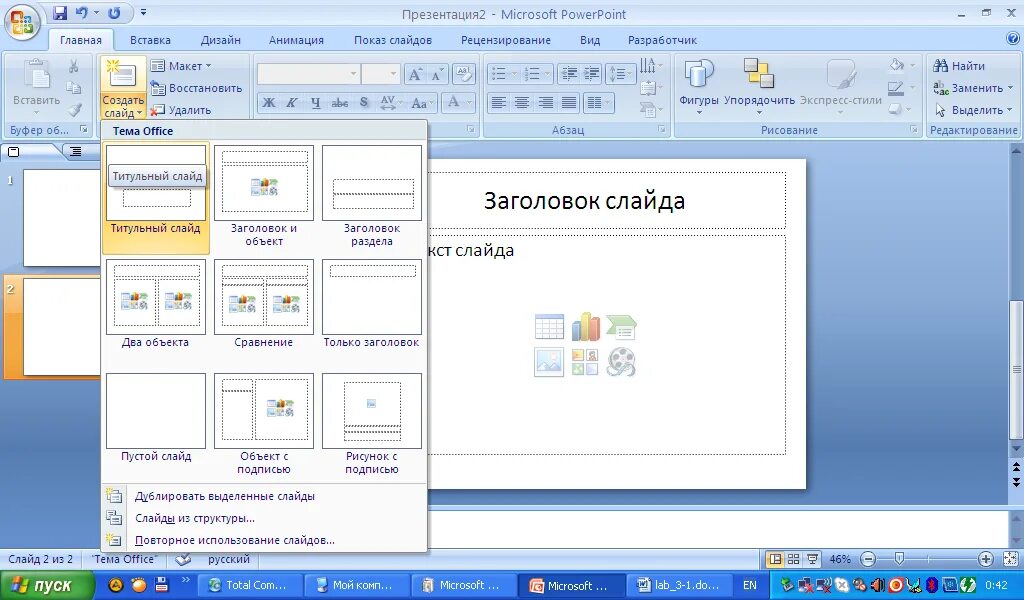Toggle italic К formatting
This screenshot has height=600, width=1024.
(292, 103)
